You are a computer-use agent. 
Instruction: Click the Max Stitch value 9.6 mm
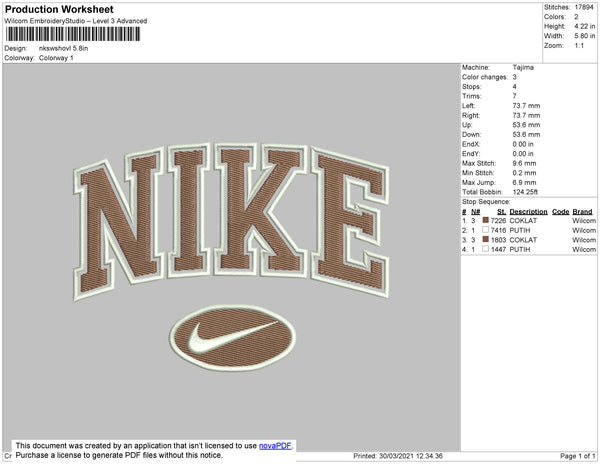(x=524, y=163)
